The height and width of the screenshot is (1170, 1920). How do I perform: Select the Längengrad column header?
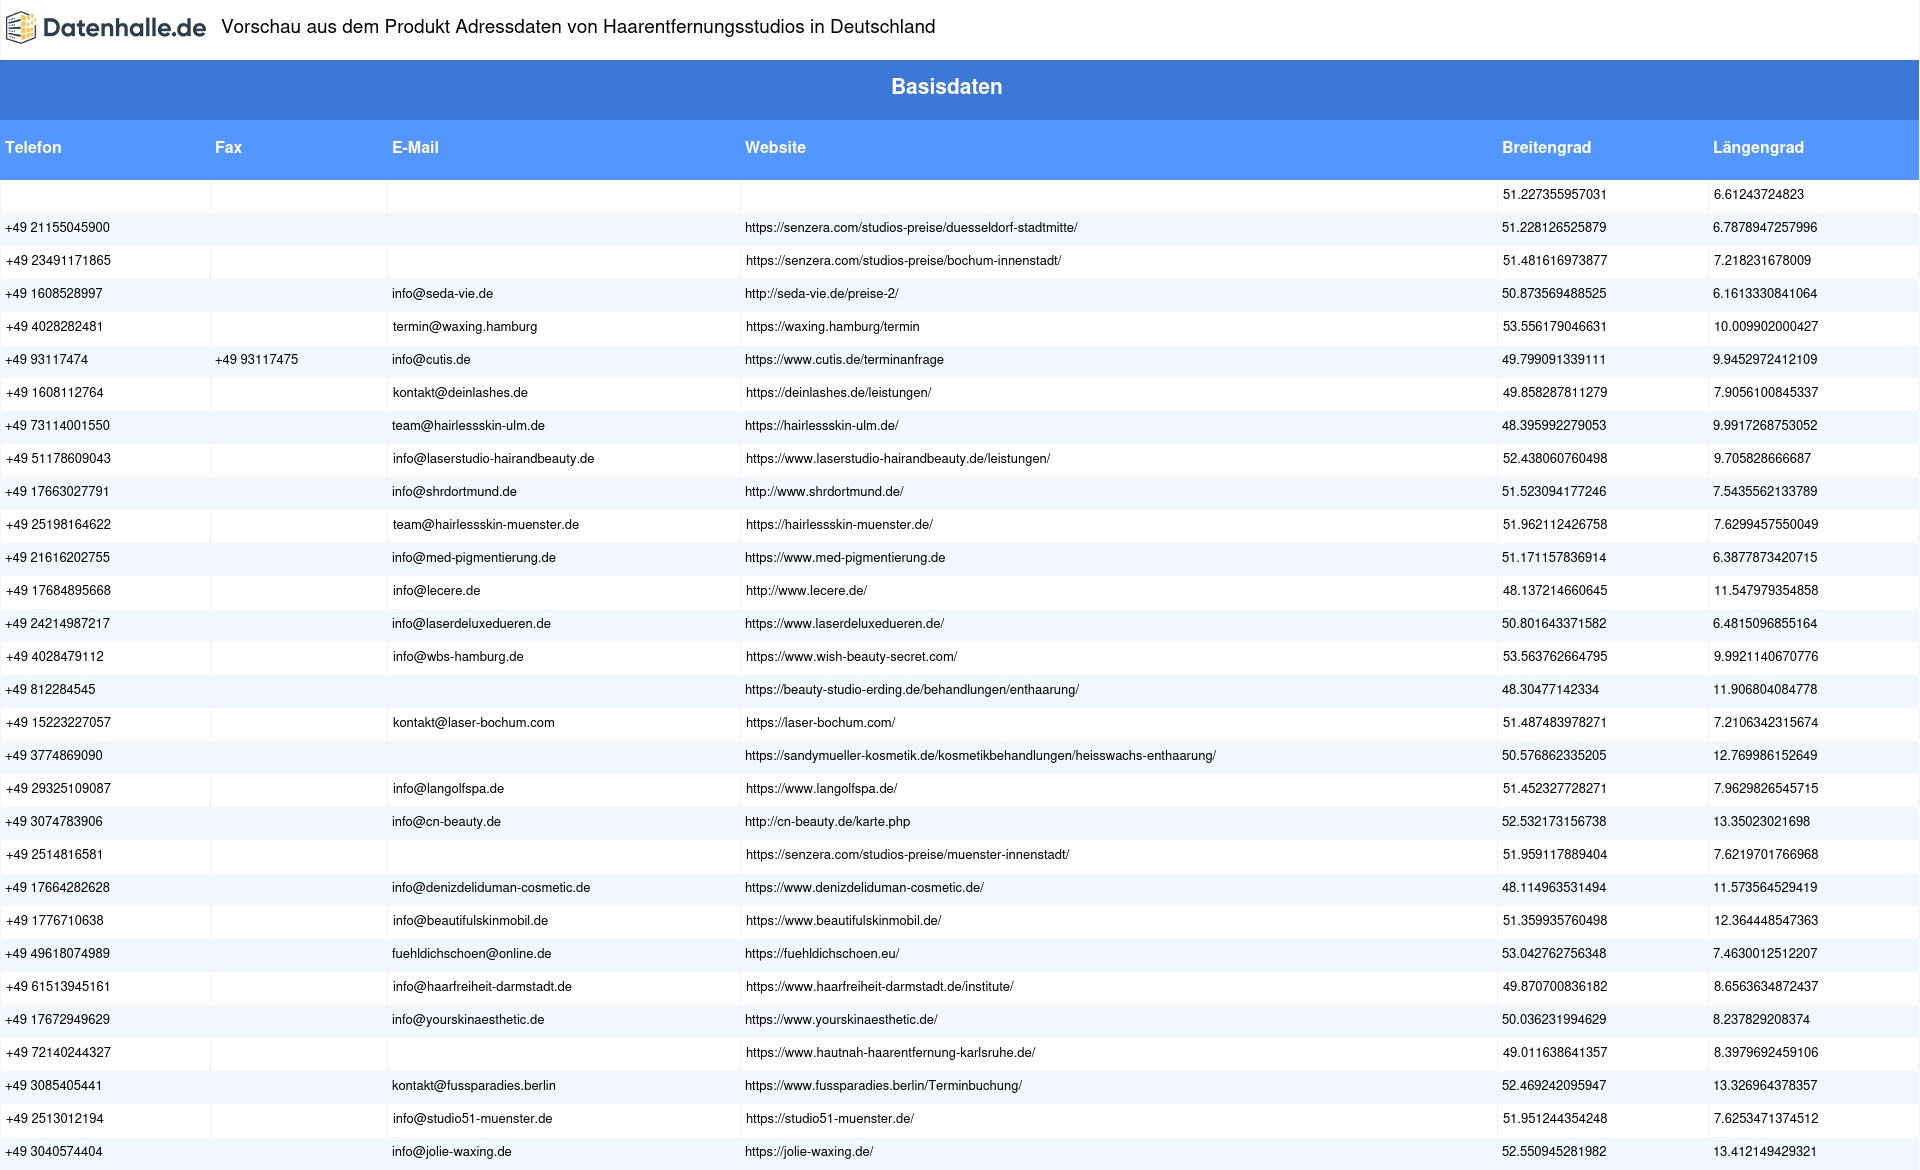(x=1758, y=147)
